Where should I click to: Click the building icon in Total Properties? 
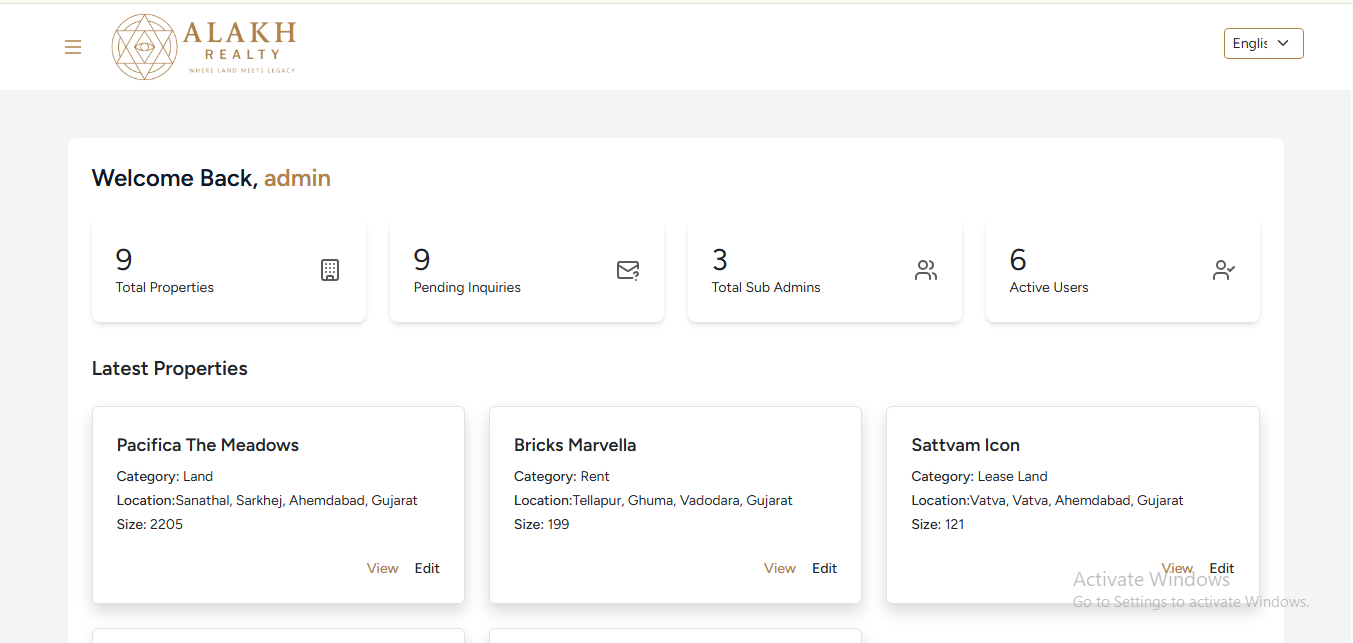[330, 270]
